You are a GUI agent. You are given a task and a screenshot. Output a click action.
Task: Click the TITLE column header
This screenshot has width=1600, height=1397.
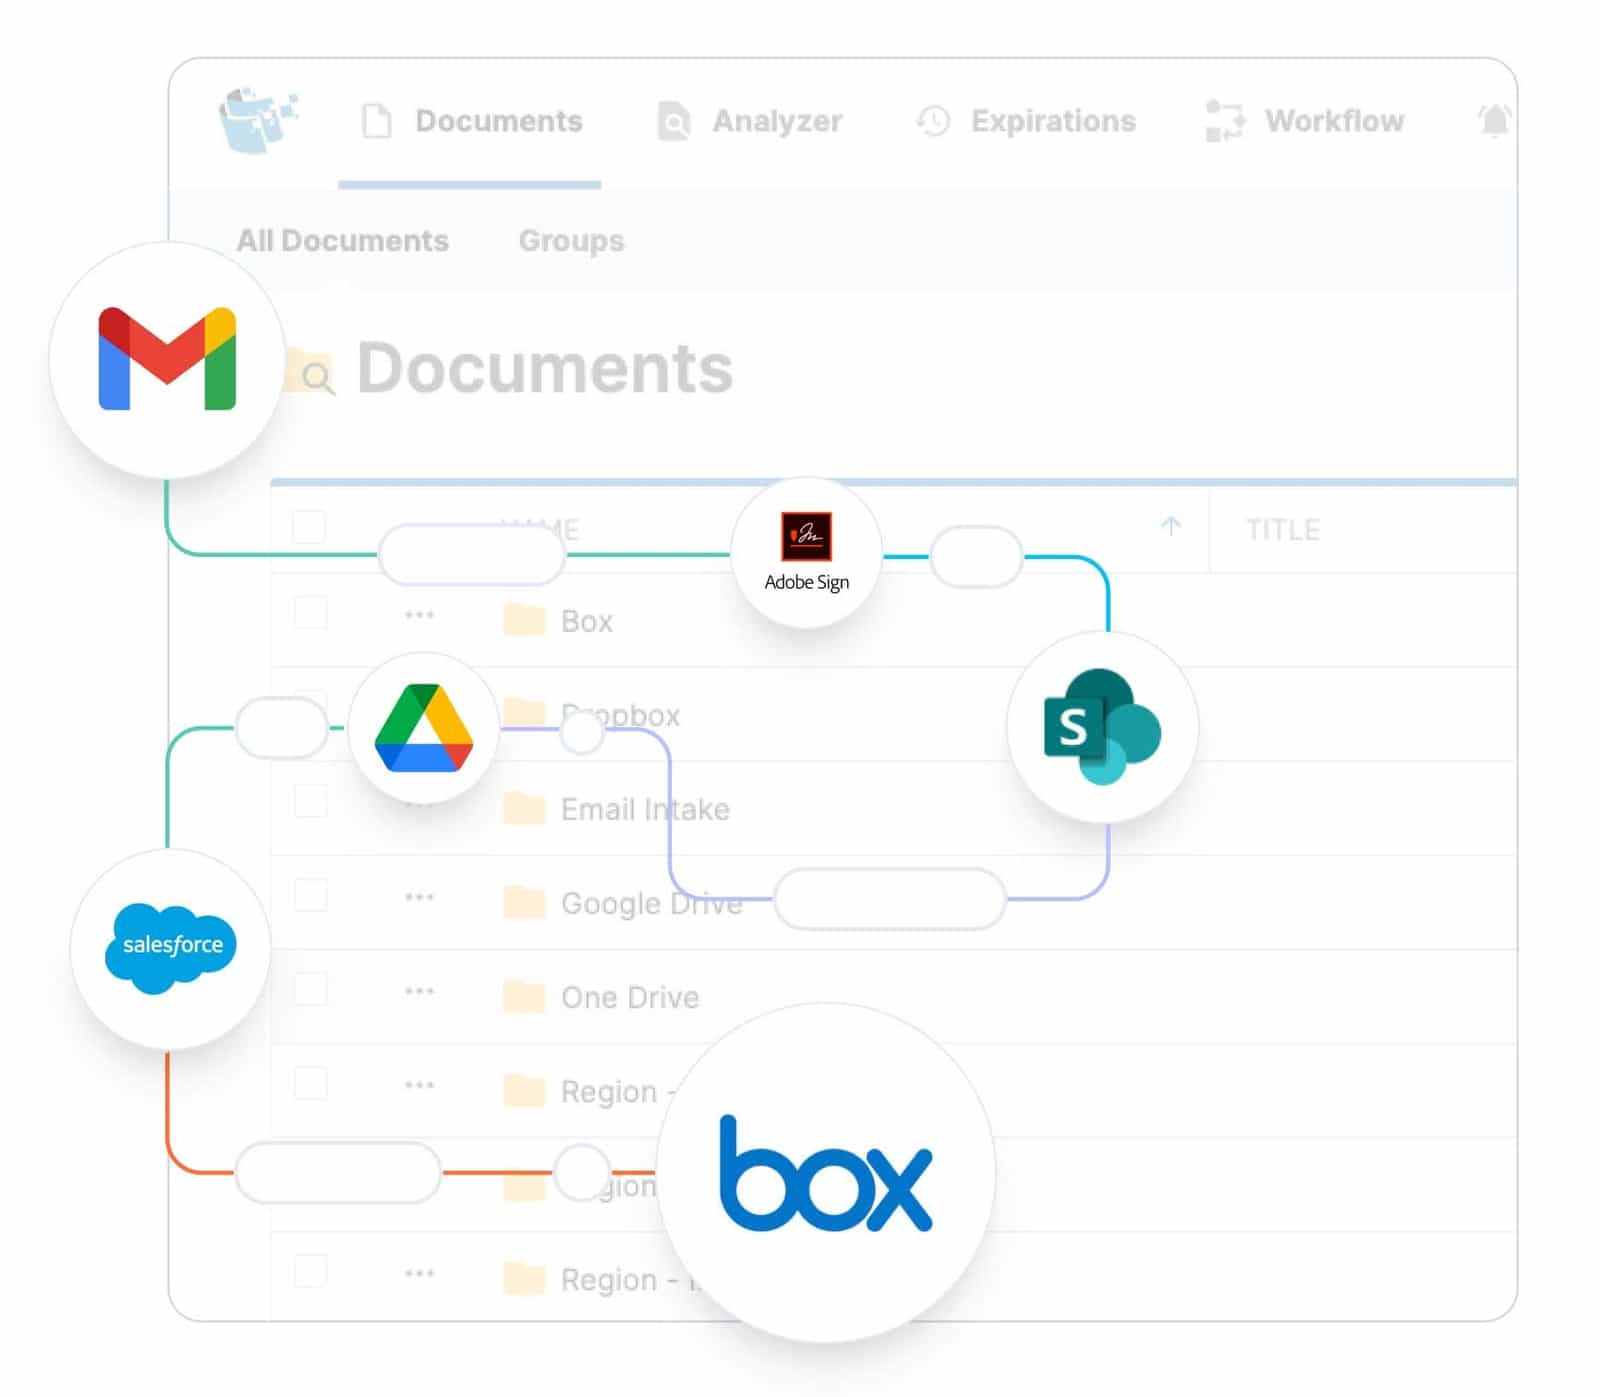[x=1284, y=530]
